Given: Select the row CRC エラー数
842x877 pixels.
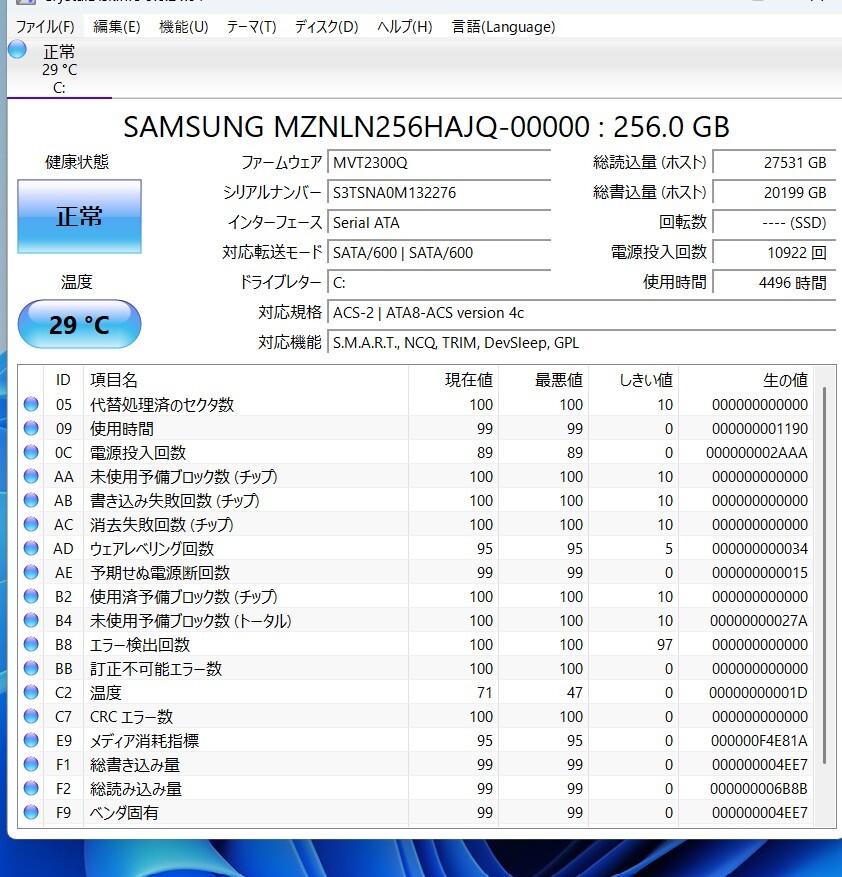Looking at the screenshot, I should coord(416,716).
